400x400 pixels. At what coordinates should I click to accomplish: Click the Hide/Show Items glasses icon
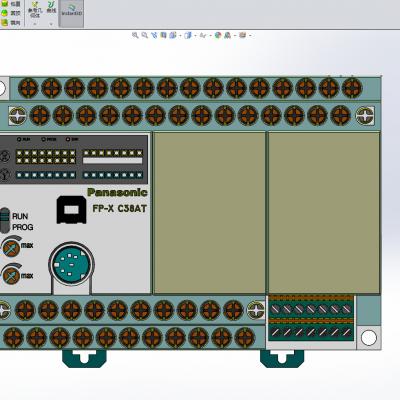click(203, 35)
